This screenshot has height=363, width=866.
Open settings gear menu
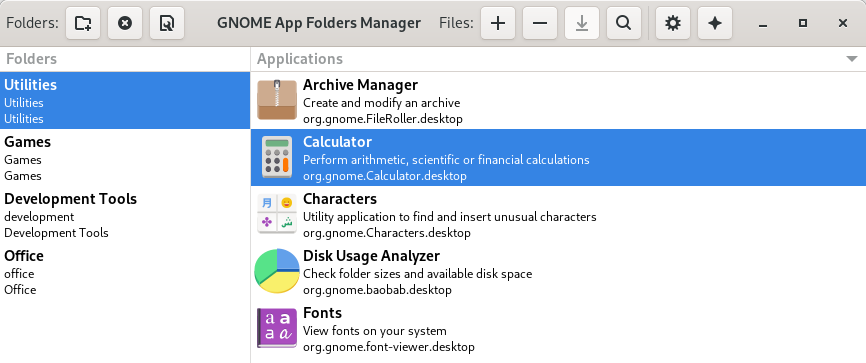673,23
